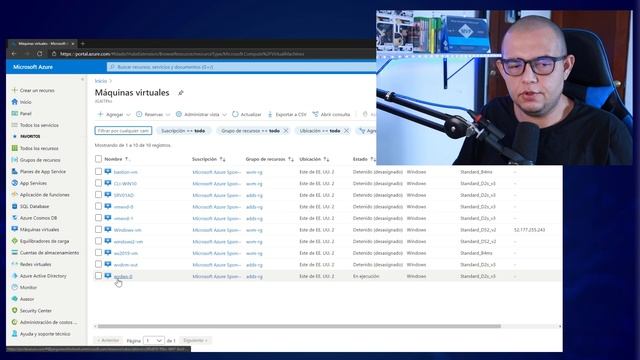Open Ayuda y soporte técnico
This screenshot has height=360, width=640.
point(45,334)
